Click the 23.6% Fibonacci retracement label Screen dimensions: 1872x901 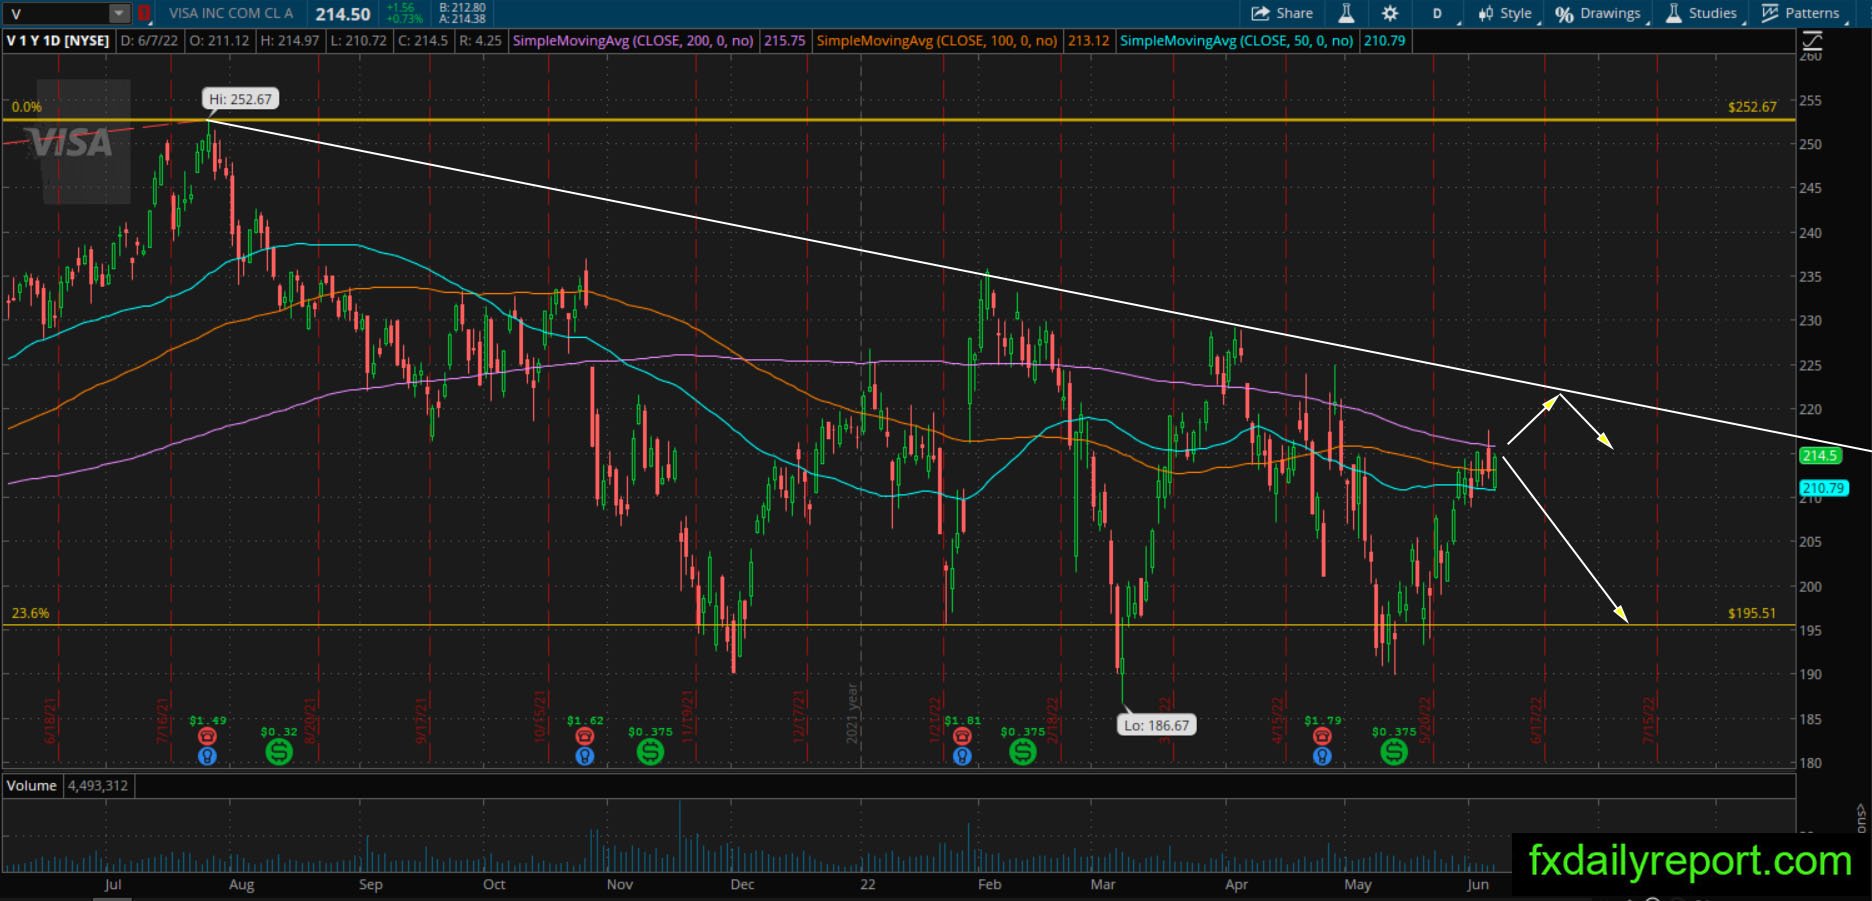tap(30, 613)
